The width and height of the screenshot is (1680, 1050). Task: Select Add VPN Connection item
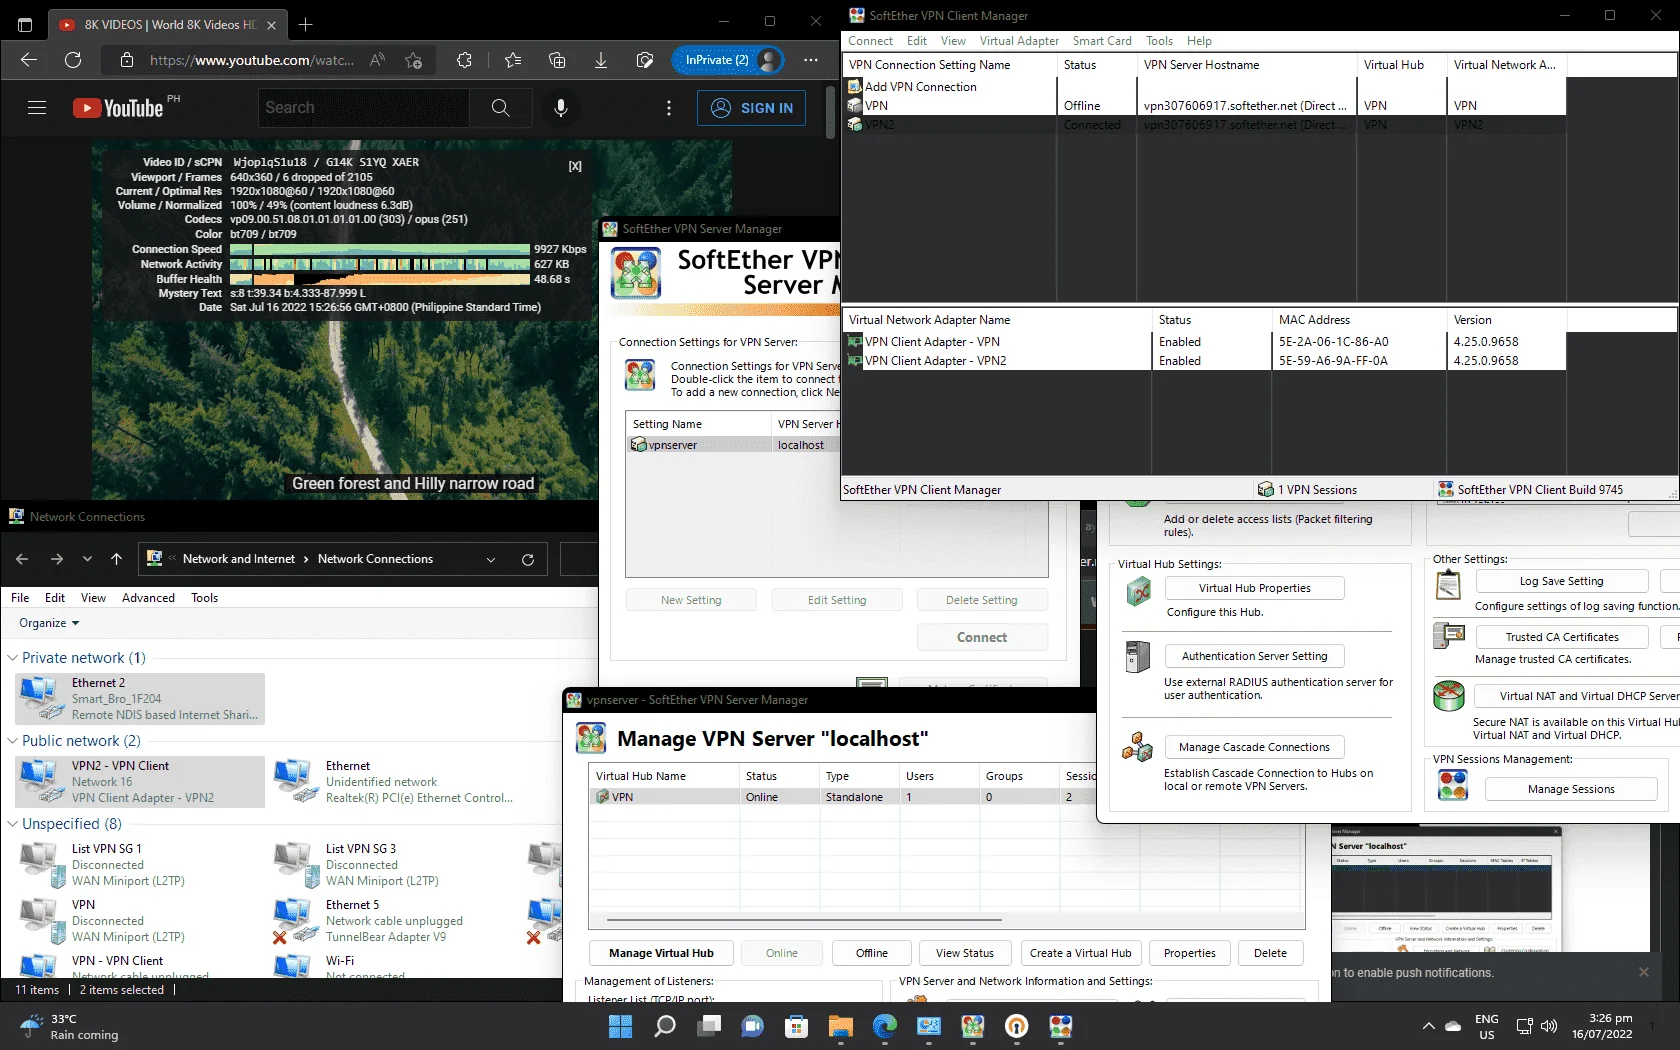[x=920, y=87]
